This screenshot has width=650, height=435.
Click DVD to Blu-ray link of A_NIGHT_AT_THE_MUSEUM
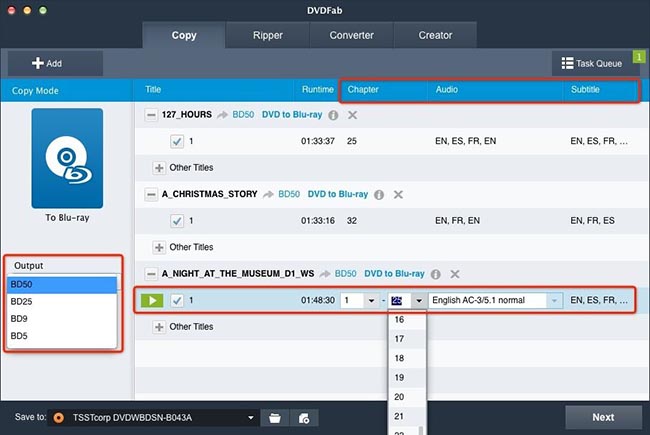pos(394,274)
